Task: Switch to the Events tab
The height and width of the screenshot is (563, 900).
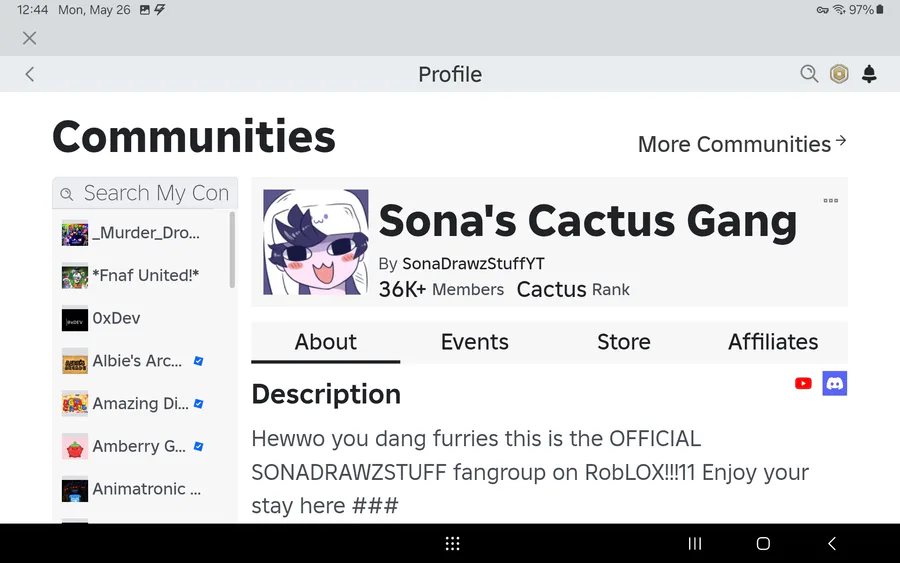Action: (475, 342)
